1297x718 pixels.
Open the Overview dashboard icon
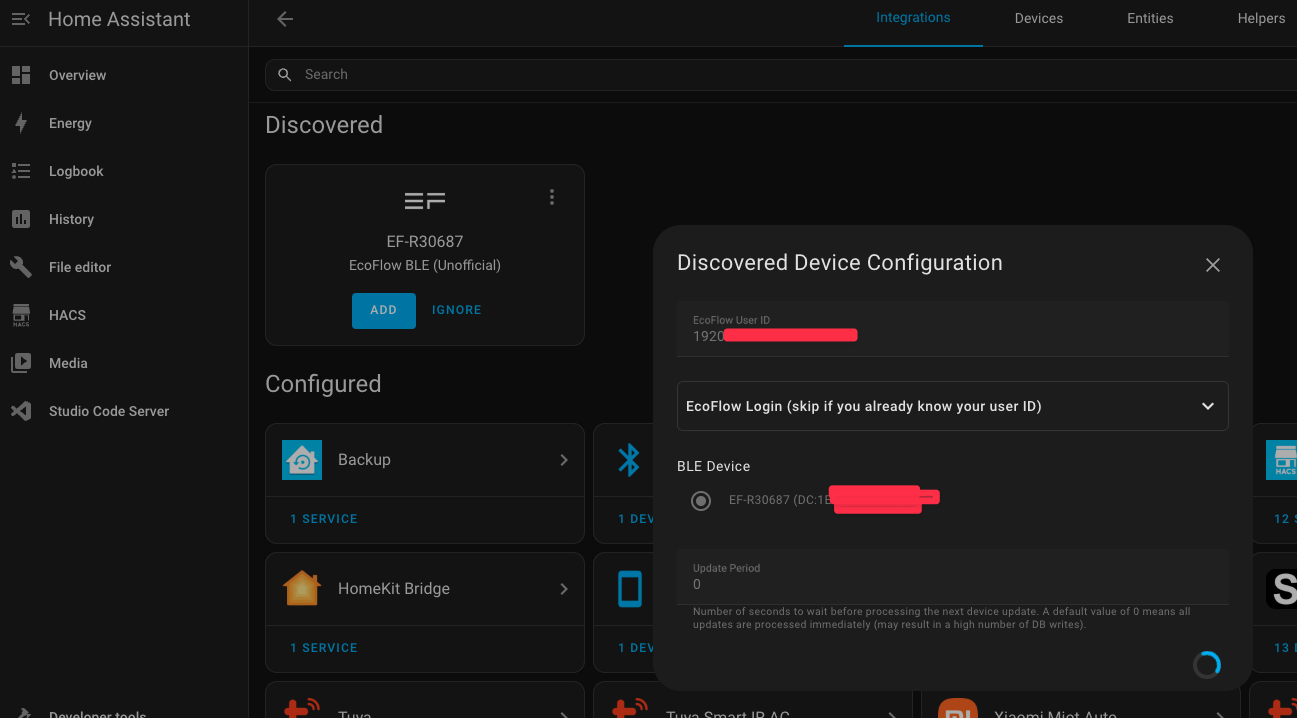click(21, 75)
